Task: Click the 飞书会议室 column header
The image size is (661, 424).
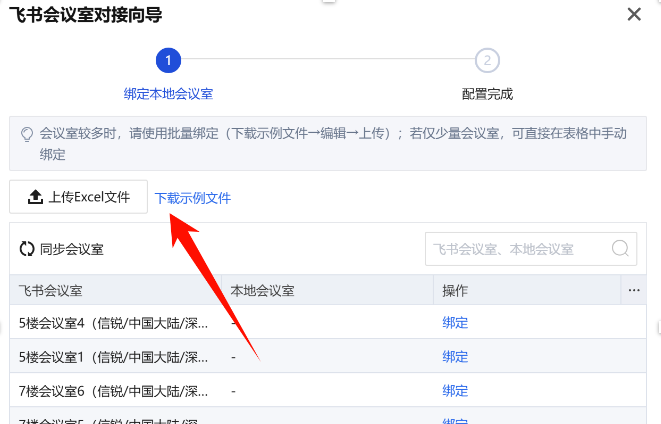Action: [51, 291]
